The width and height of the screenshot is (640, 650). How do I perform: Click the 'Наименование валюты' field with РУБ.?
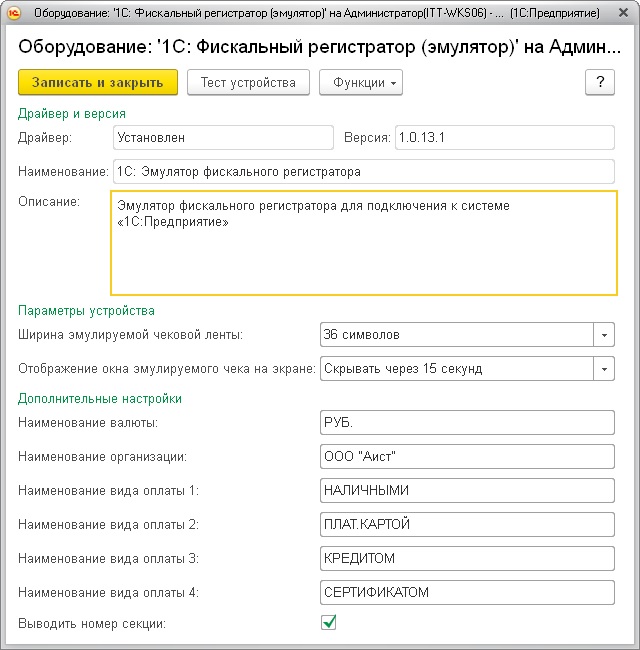click(x=466, y=423)
